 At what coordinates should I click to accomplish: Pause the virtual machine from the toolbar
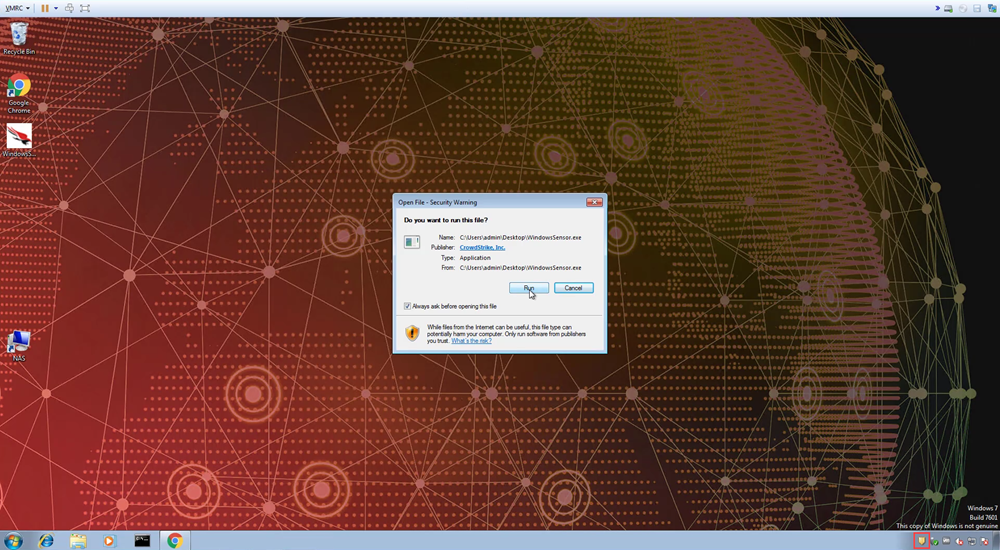click(x=44, y=8)
